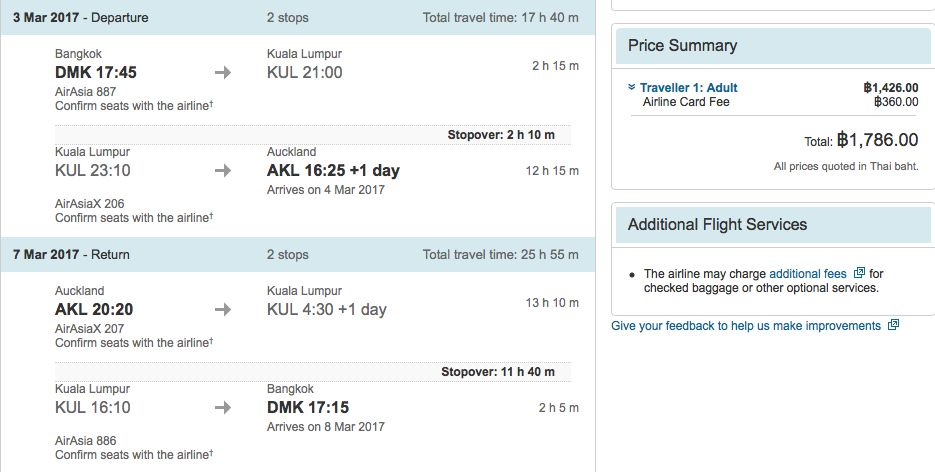The image size is (935, 472).
Task: Click the arrow between KUL 16:10 and DMK 17:15
Action: click(223, 408)
